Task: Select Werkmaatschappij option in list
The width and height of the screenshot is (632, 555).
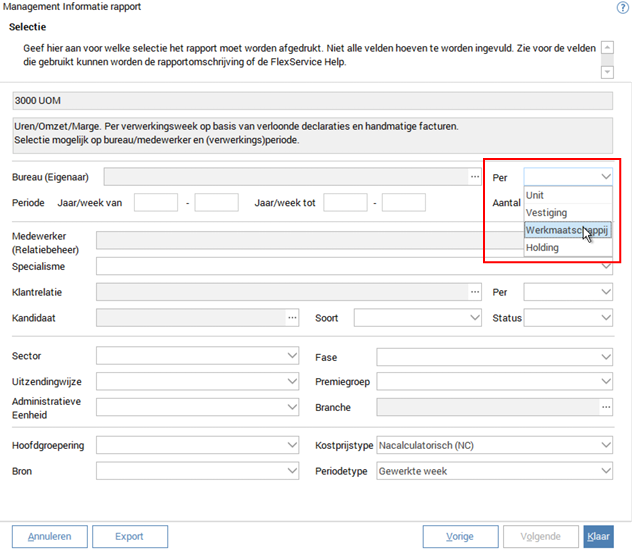Action: pyautogui.click(x=567, y=230)
